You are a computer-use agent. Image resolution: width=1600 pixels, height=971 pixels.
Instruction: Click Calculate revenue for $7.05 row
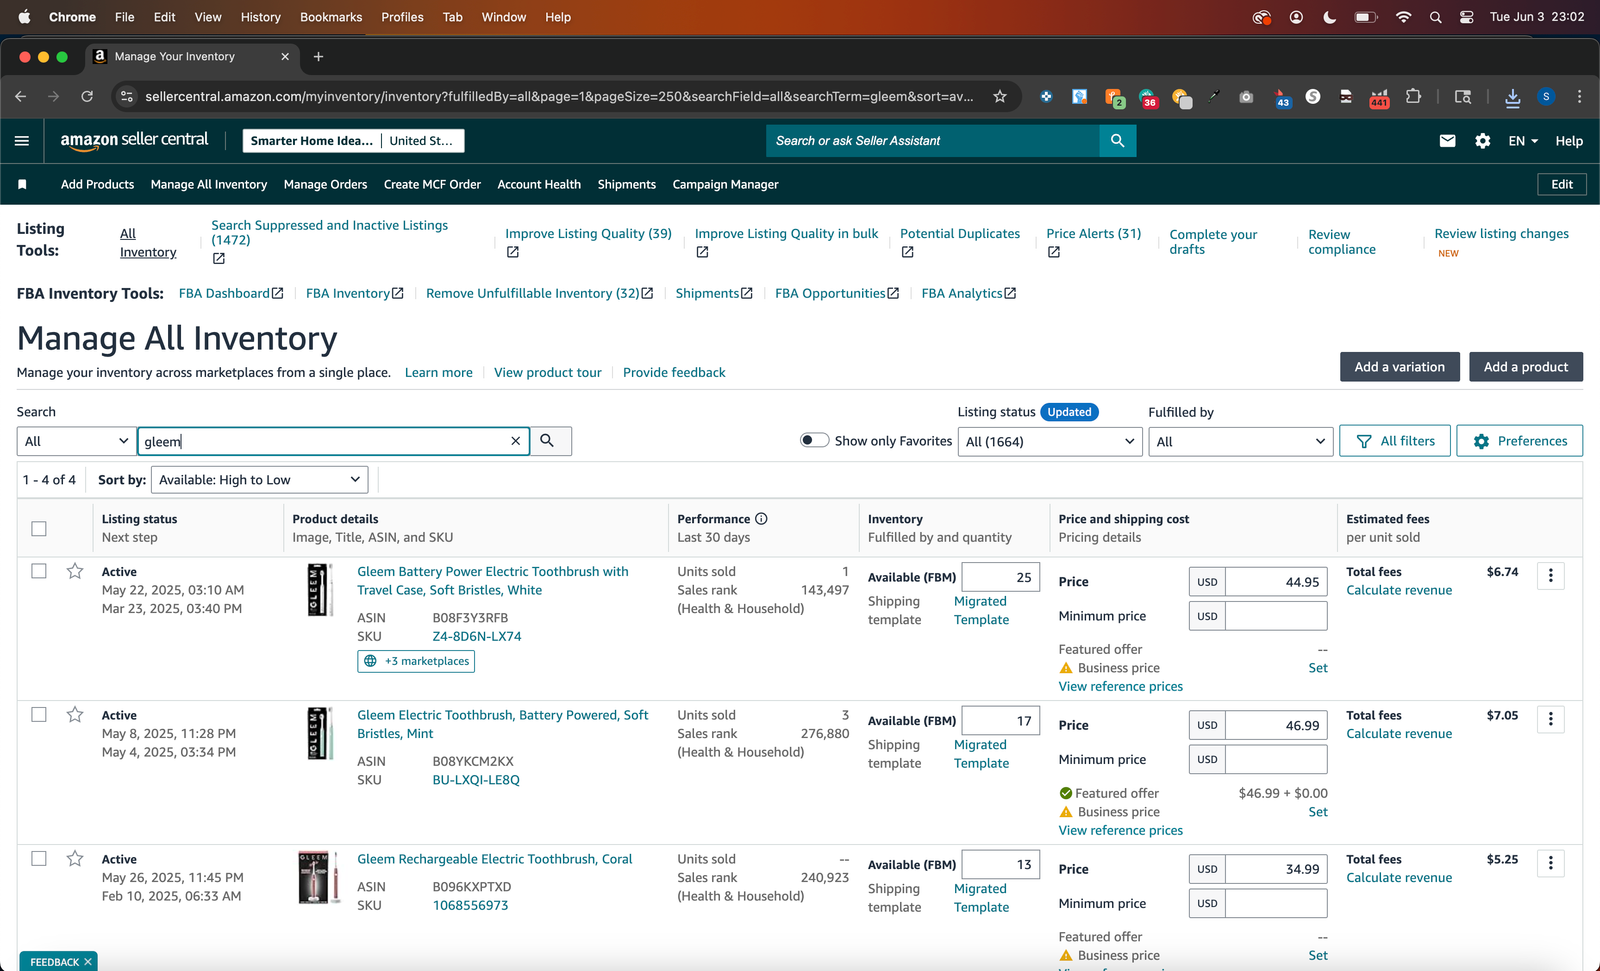pyautogui.click(x=1398, y=734)
